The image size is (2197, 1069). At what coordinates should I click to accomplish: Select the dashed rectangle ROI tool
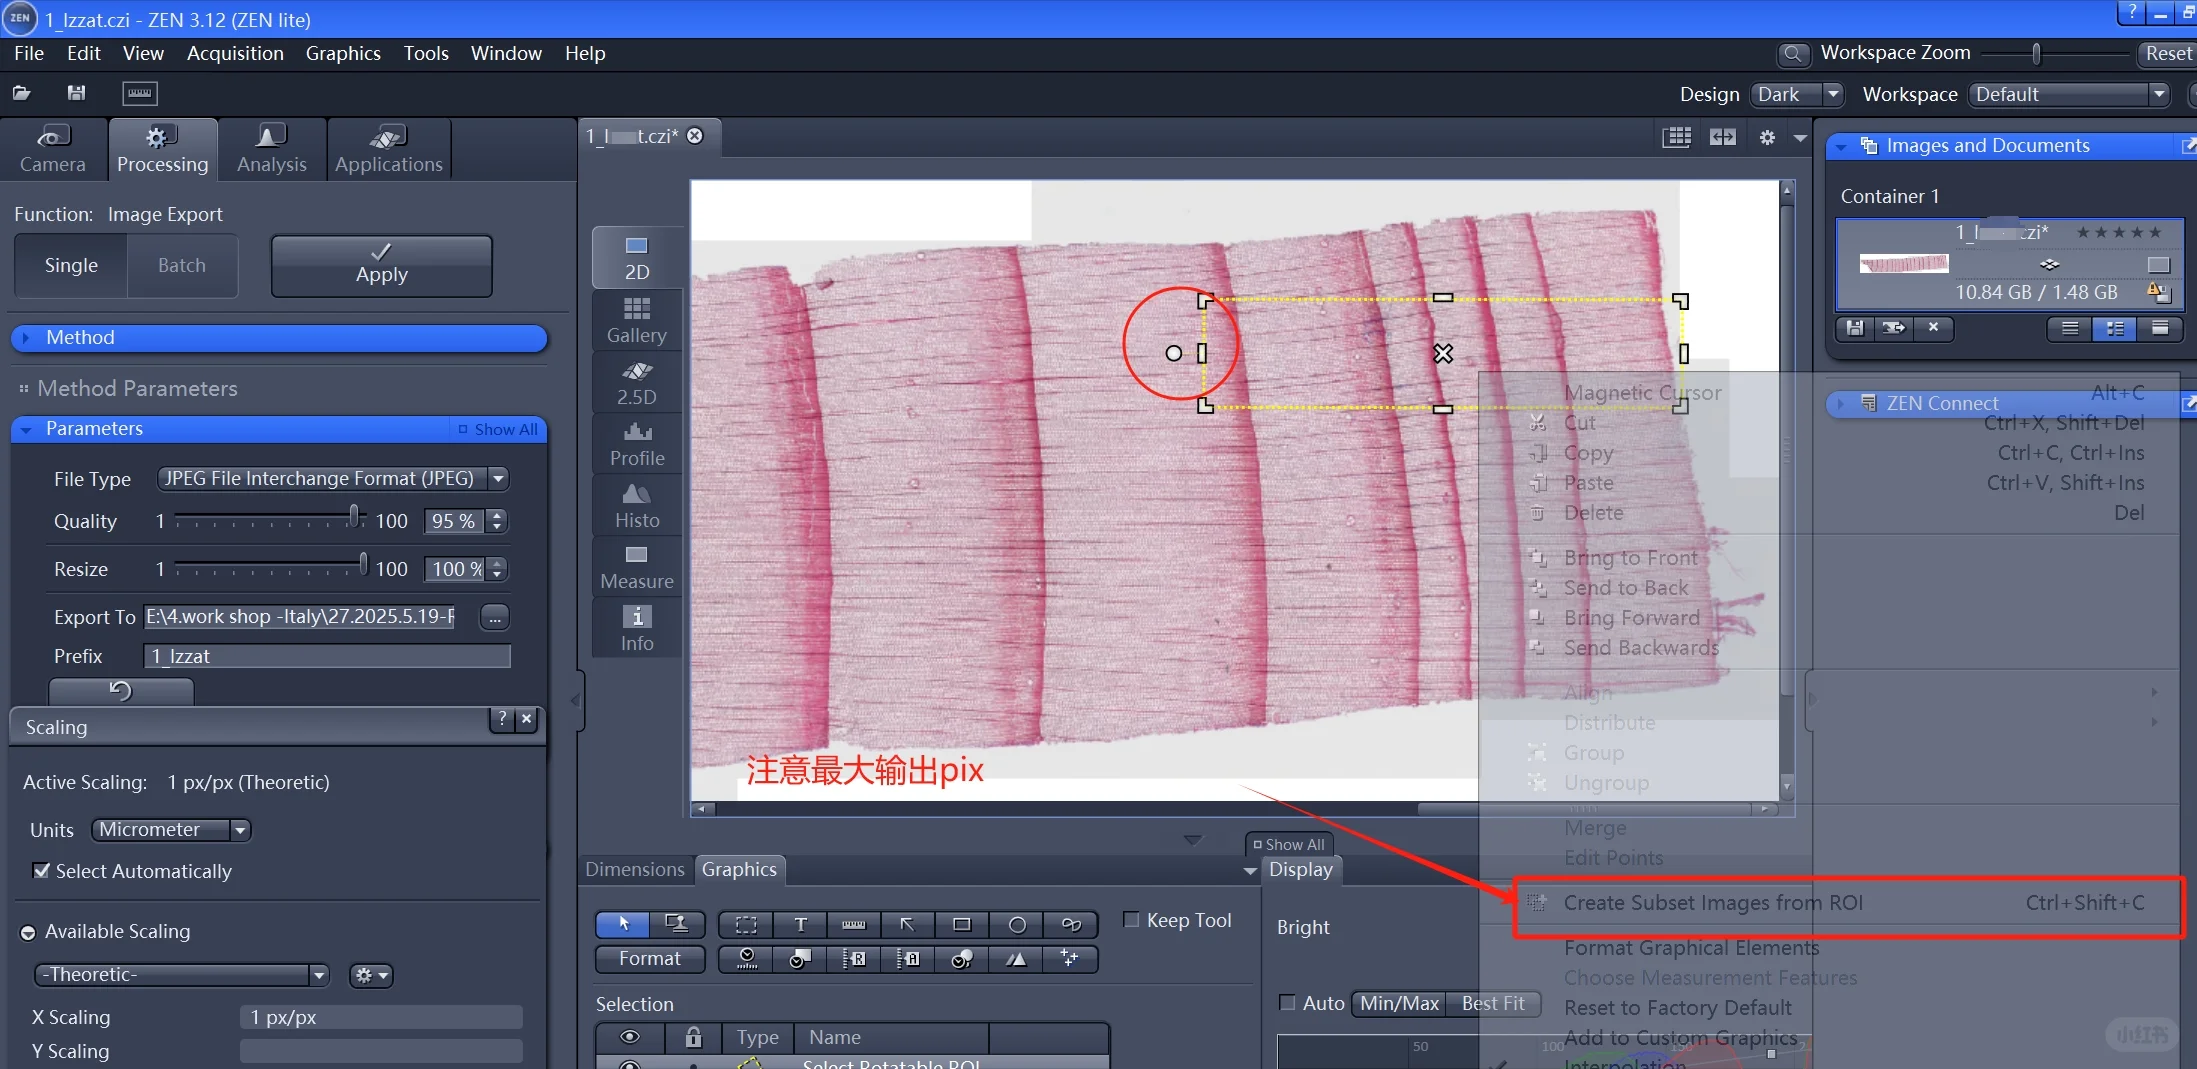(746, 924)
